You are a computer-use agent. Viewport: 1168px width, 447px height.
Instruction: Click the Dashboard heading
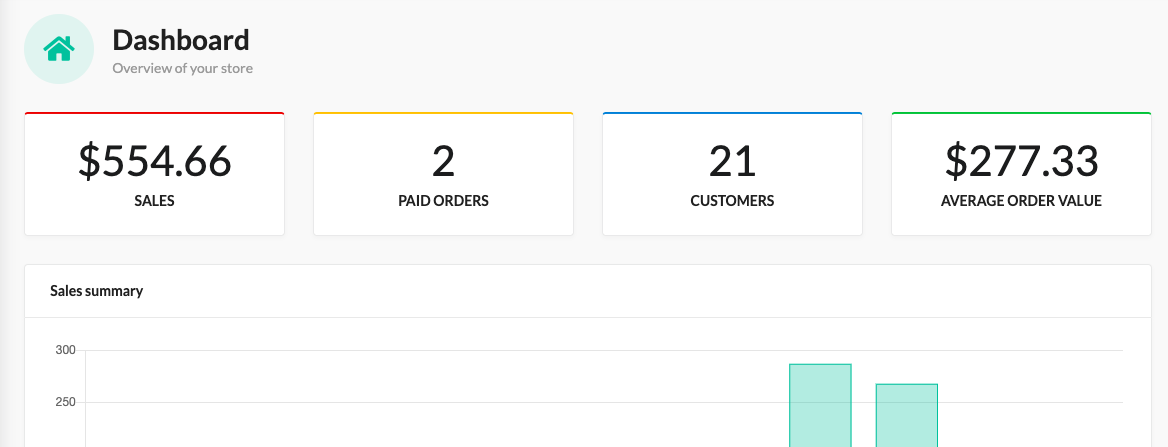point(181,40)
